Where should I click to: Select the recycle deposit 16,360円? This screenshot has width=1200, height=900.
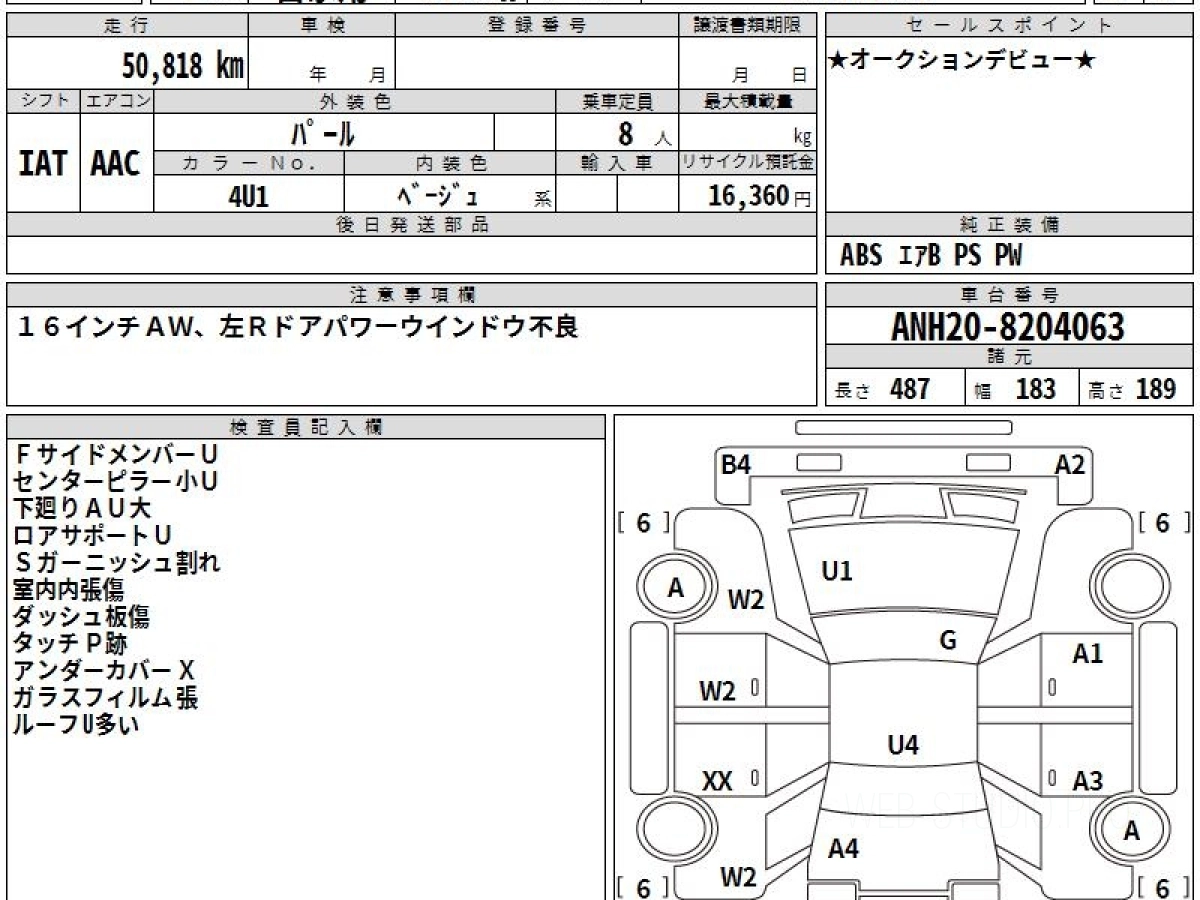pyautogui.click(x=760, y=196)
